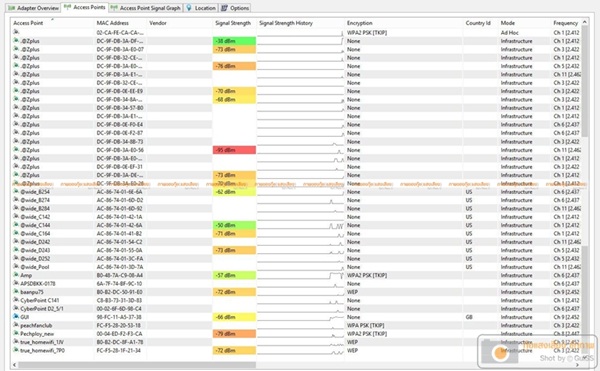The height and width of the screenshot is (371, 600).
Task: Click the connected network icon beside GUI
Action: coord(16,317)
